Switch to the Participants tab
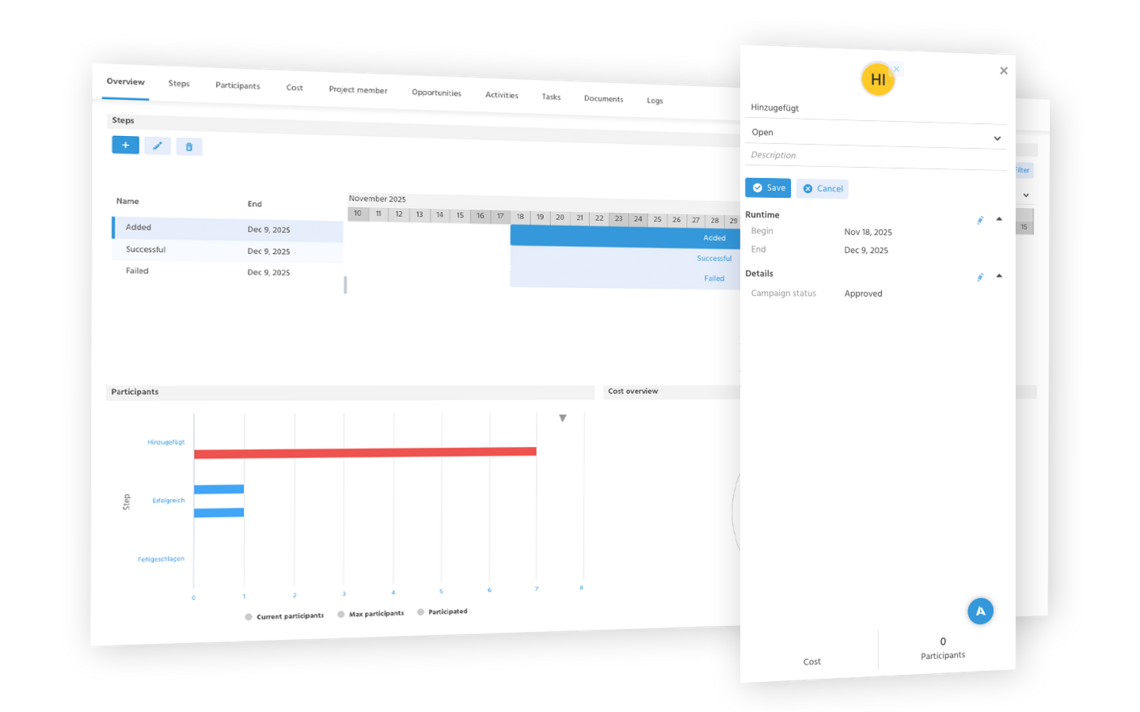 pos(237,86)
